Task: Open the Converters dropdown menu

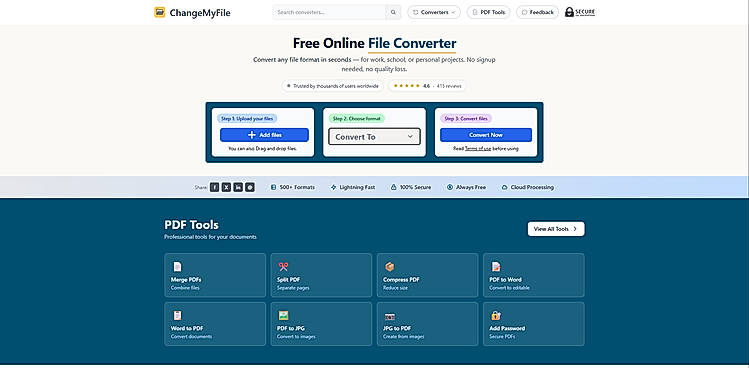Action: coord(434,12)
